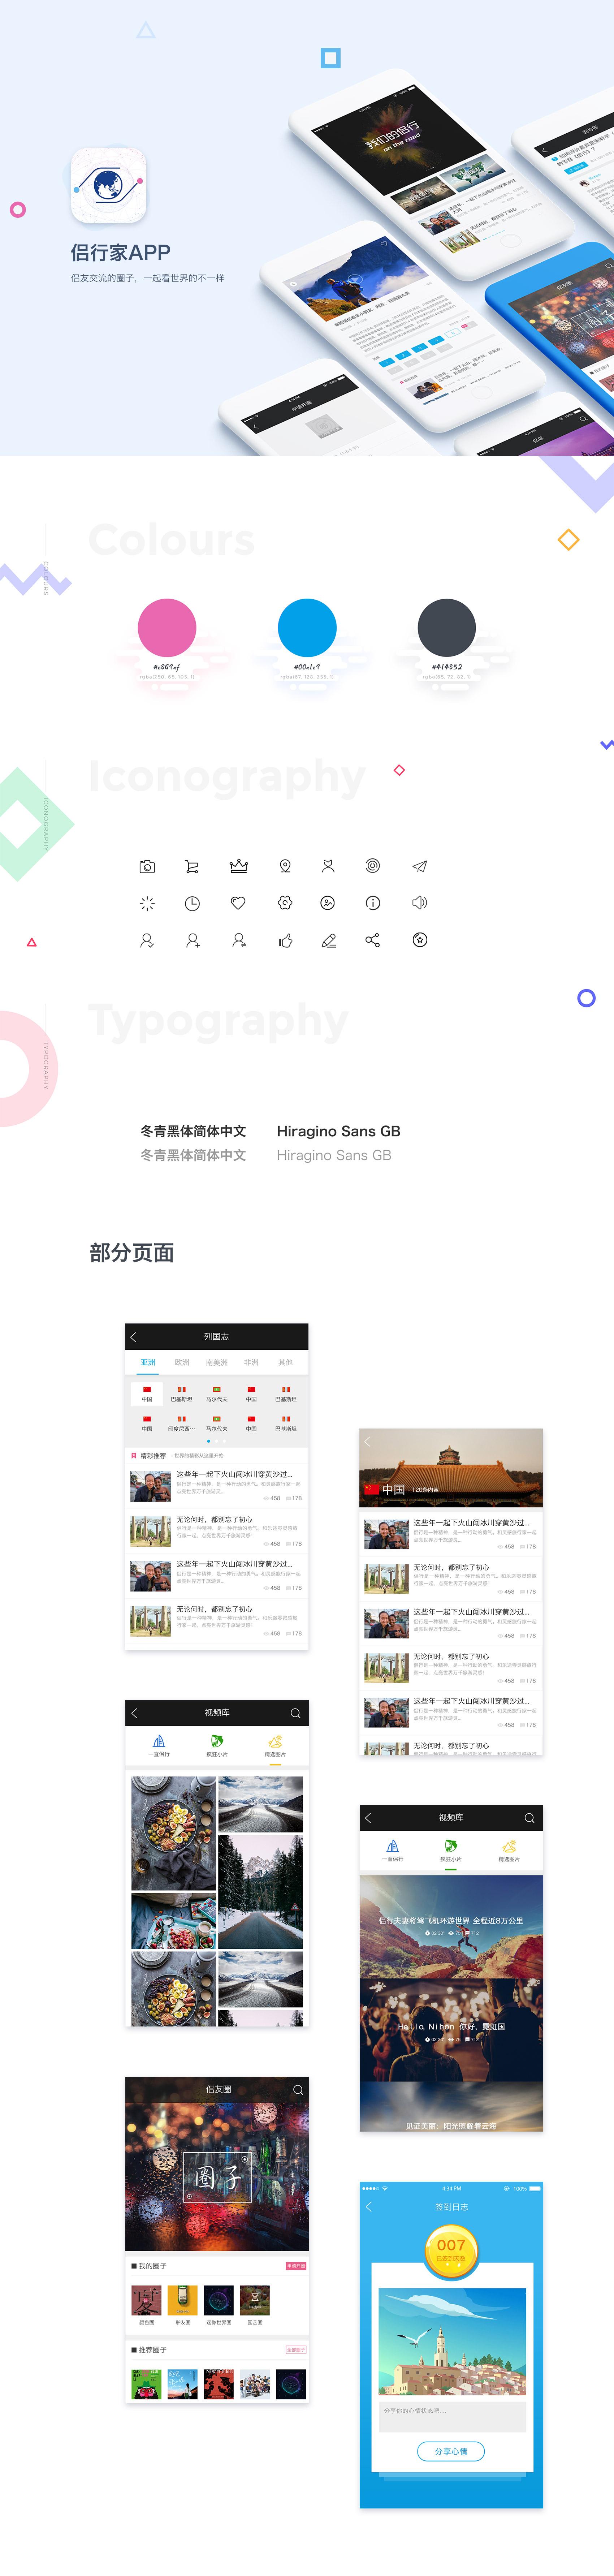Select the 非洲 tab
This screenshot has height=2576, width=614.
click(x=251, y=1362)
